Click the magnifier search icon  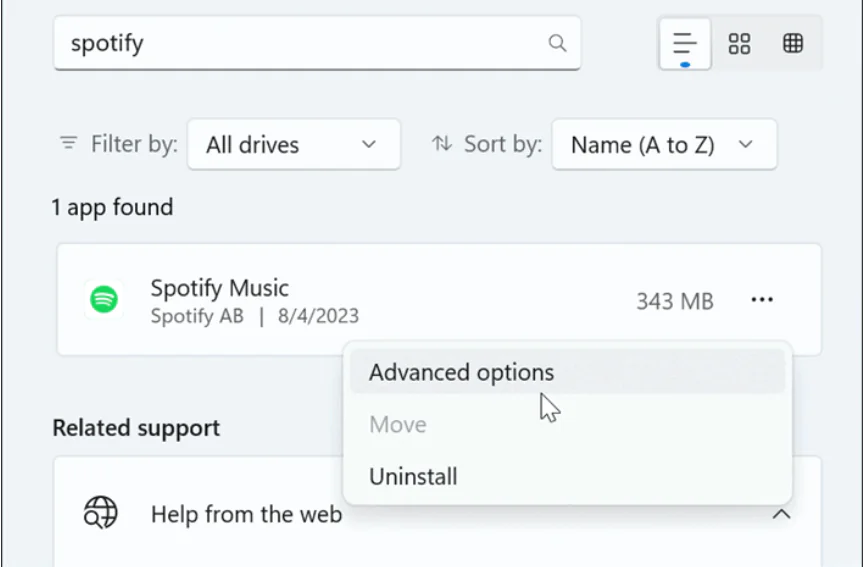pos(557,43)
